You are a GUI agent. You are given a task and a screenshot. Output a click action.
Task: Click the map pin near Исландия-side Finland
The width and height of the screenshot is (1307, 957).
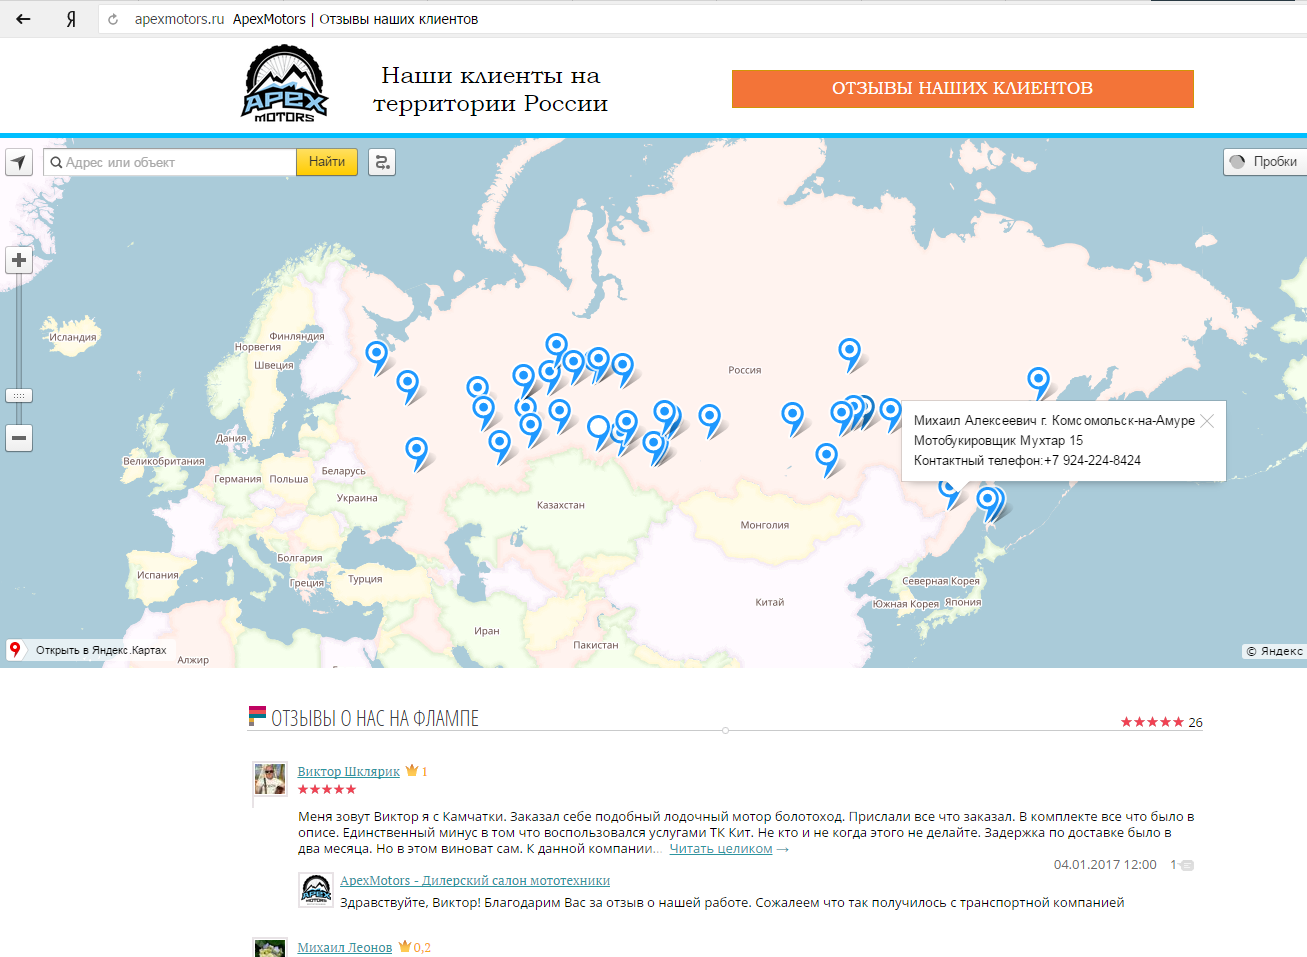pyautogui.click(x=376, y=353)
